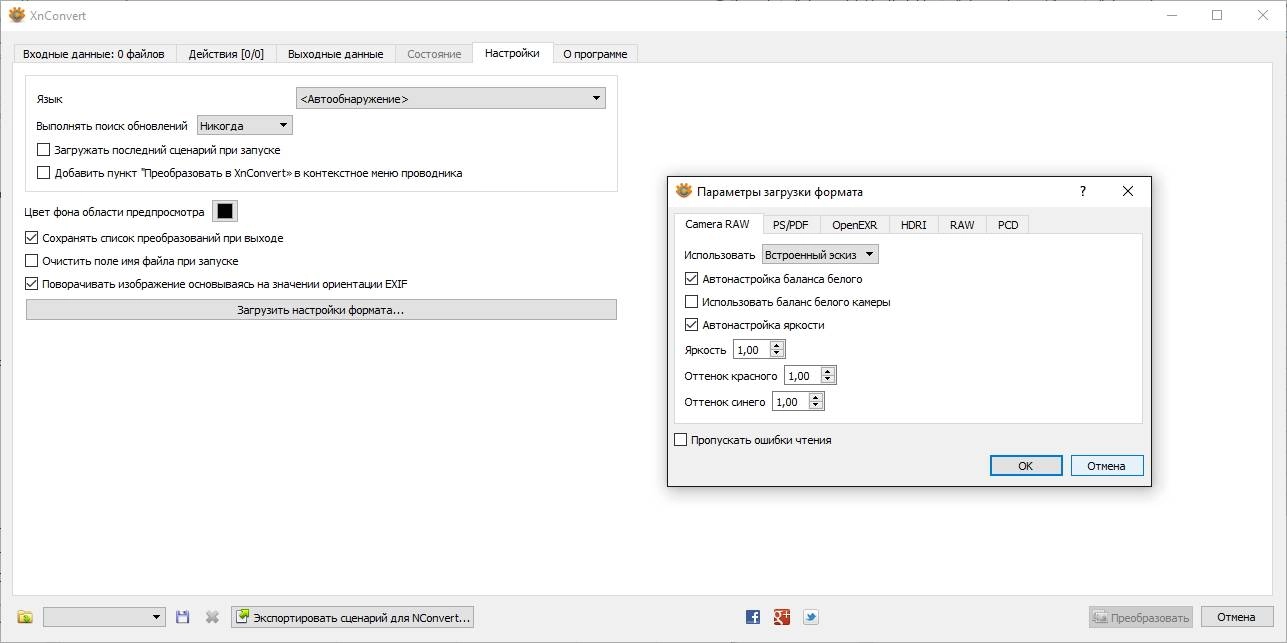
Task: Select the Настройки tab
Action: [512, 53]
